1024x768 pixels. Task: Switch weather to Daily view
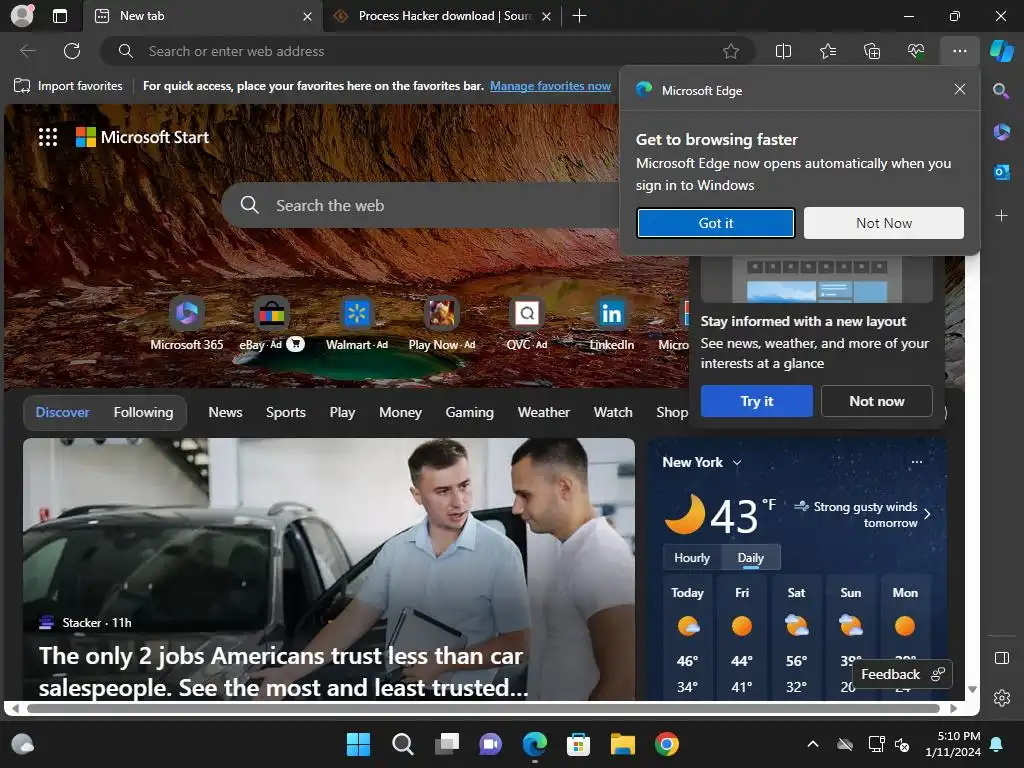[x=750, y=558]
